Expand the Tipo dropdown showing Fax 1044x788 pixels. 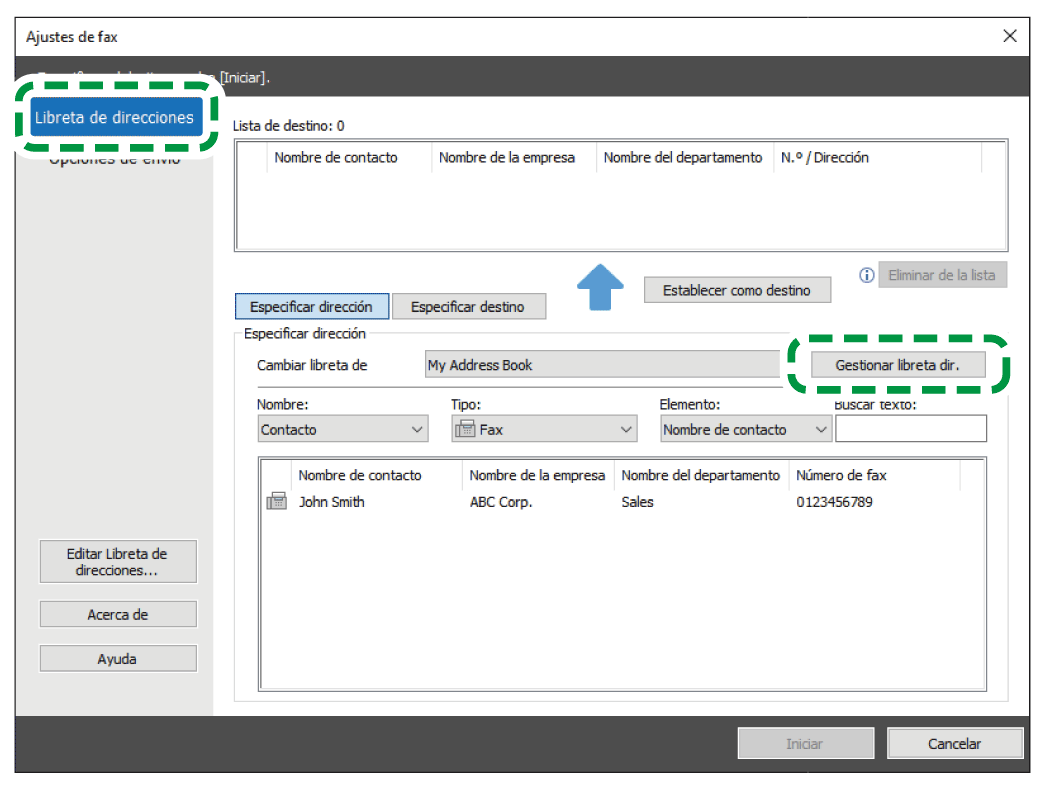click(544, 430)
